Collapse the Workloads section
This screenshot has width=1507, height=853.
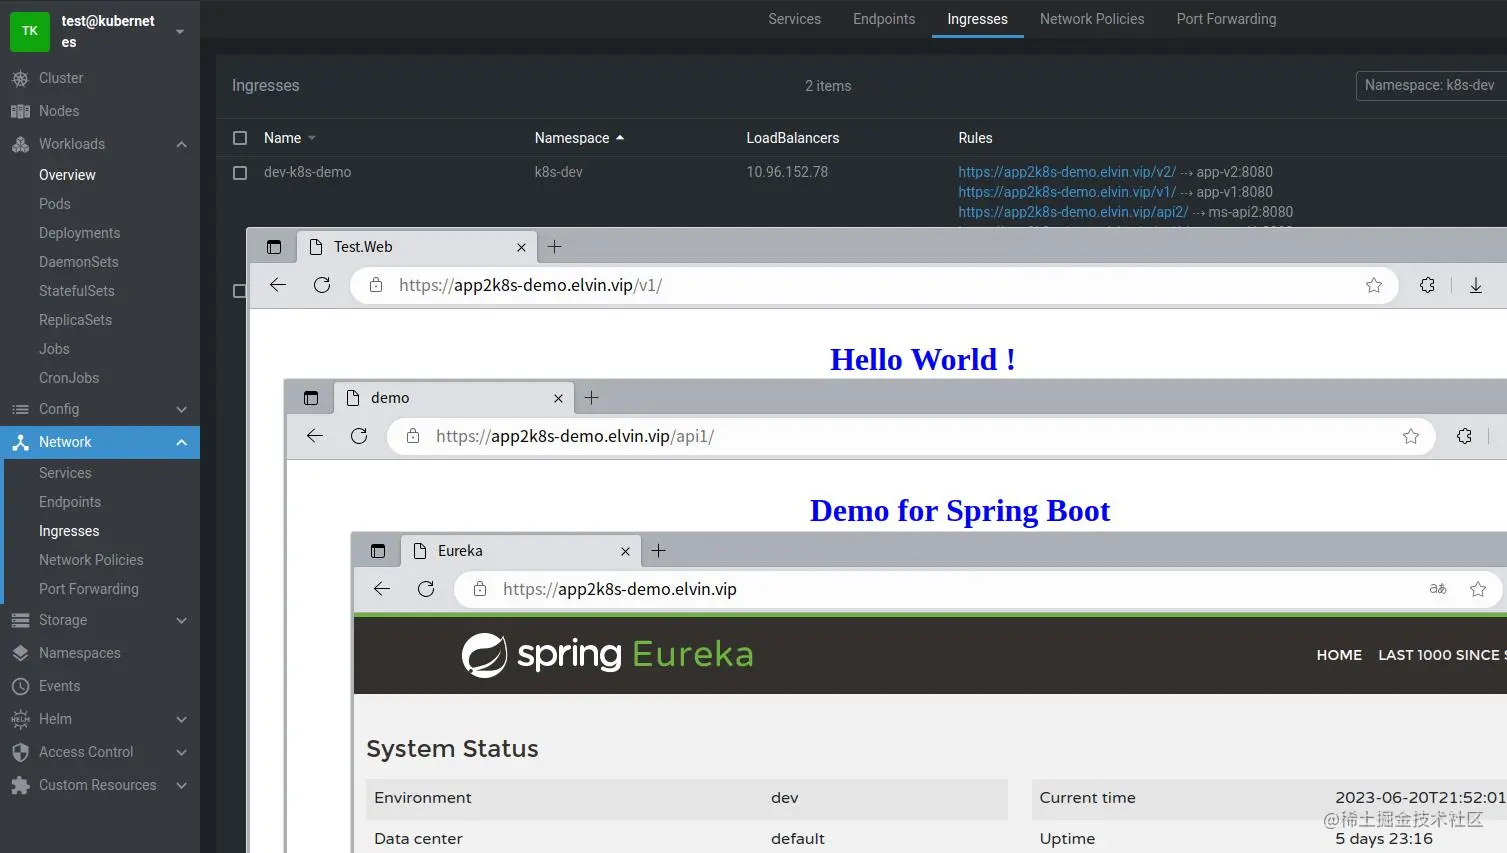click(x=181, y=144)
